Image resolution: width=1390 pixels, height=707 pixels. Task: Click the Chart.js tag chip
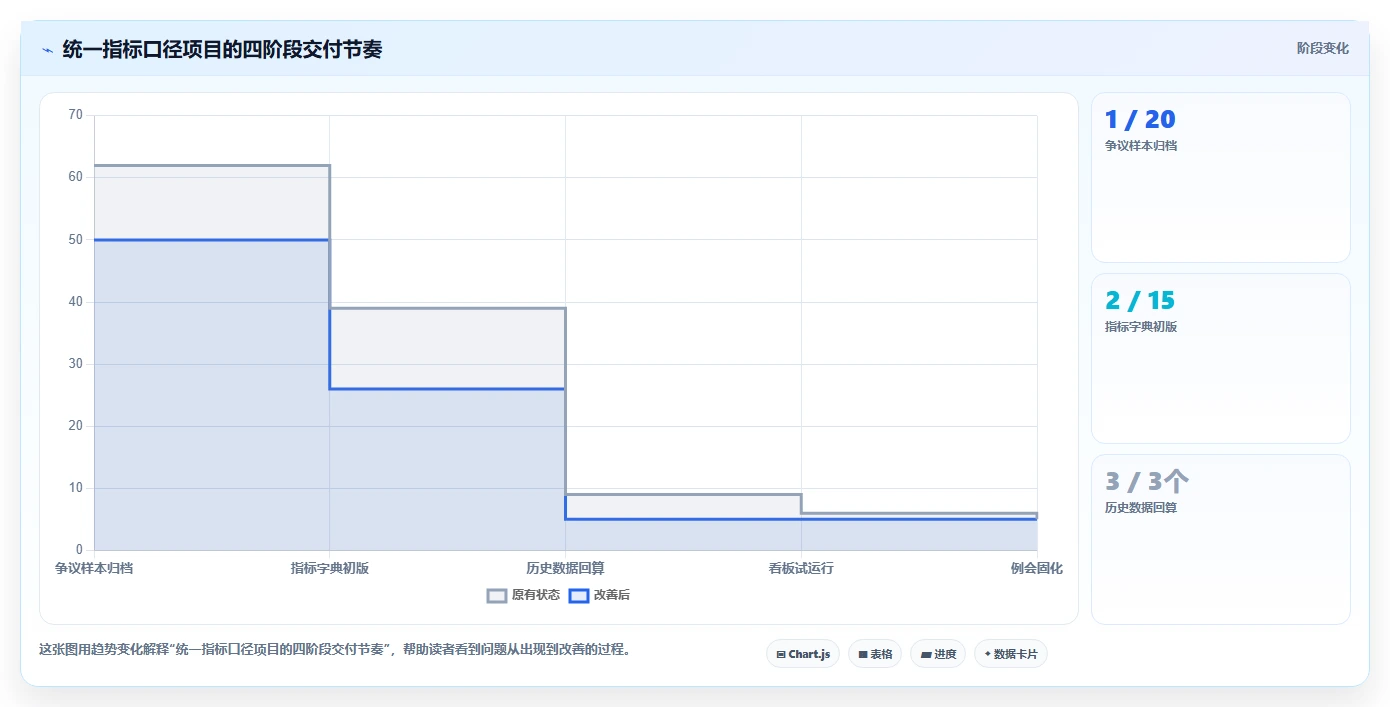pos(803,654)
